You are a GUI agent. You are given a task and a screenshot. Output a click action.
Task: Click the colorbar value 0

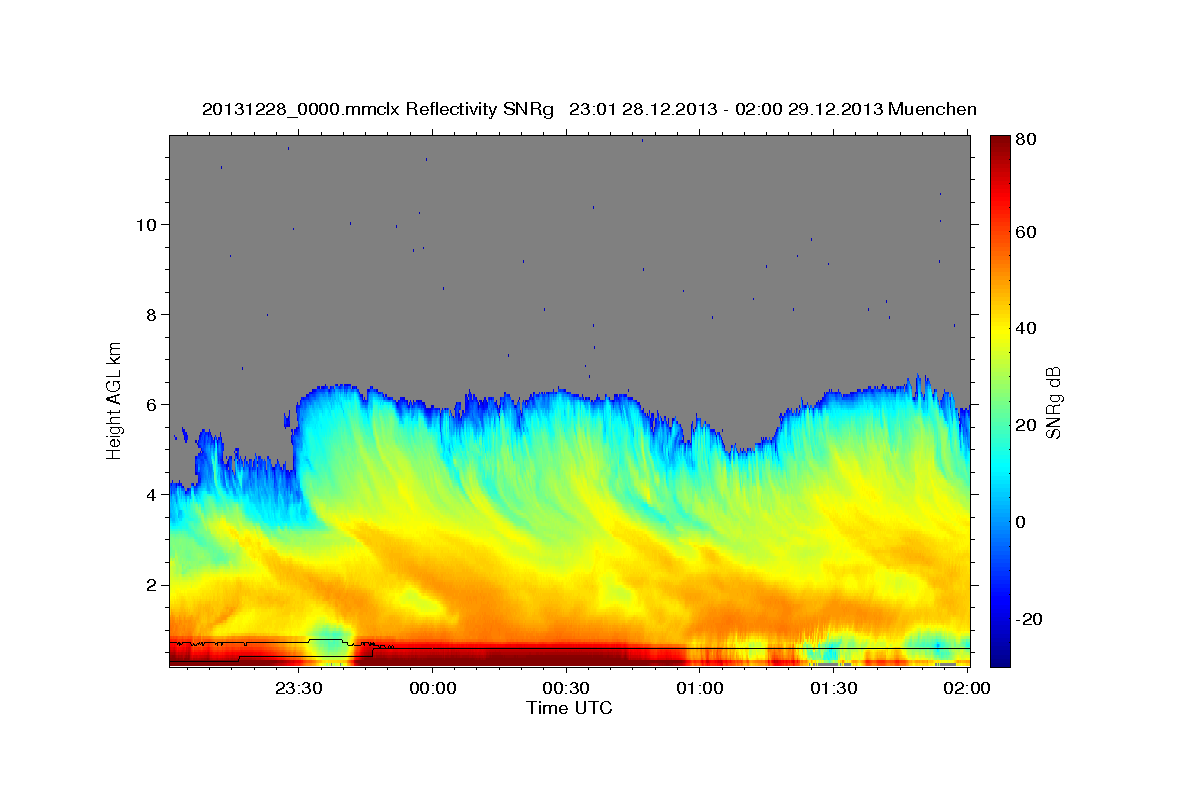[1021, 522]
